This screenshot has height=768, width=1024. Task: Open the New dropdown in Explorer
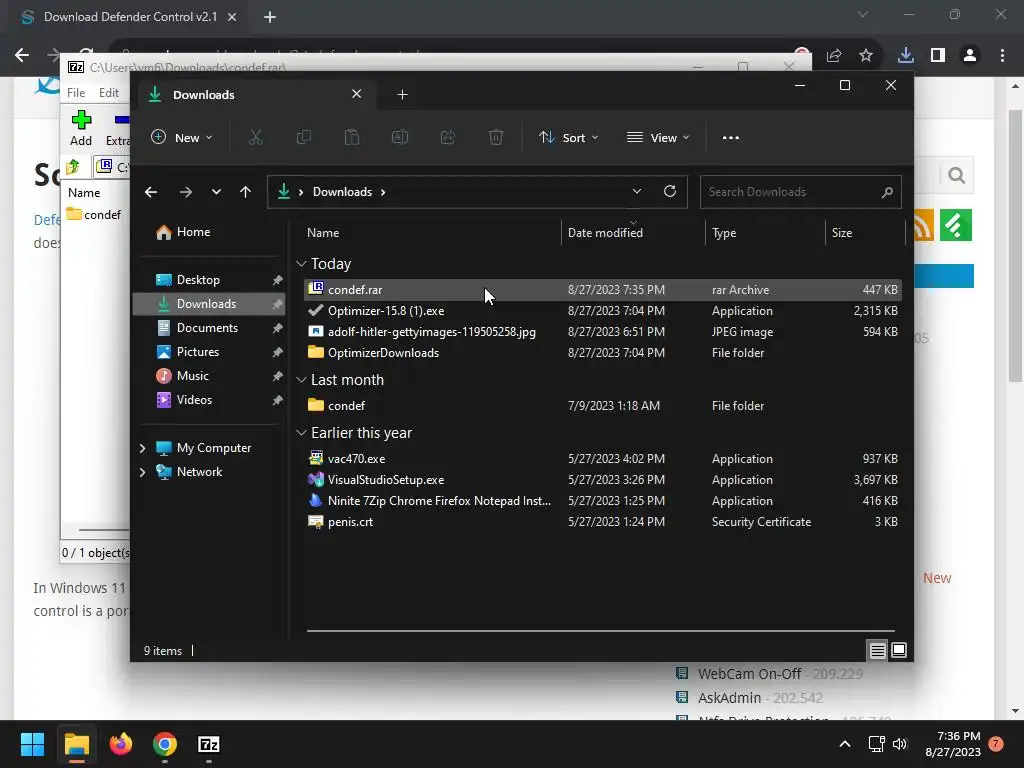click(182, 137)
